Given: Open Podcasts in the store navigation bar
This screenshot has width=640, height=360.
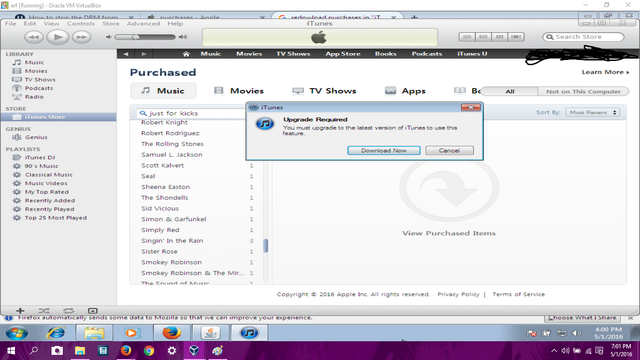Looking at the screenshot, I should [427, 54].
